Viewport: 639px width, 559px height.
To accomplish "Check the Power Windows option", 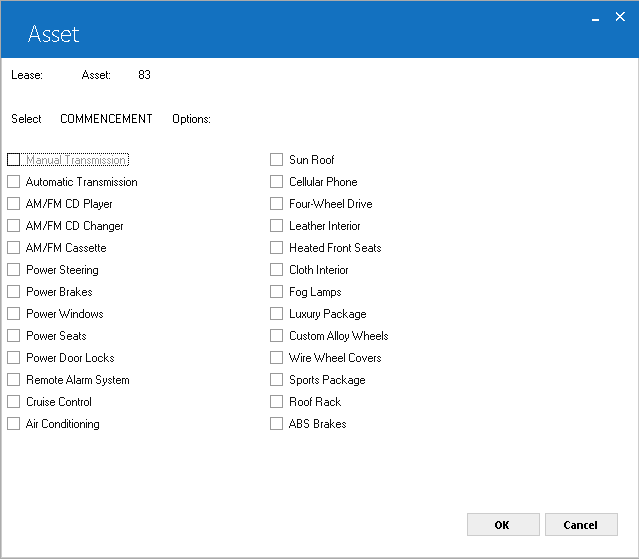I will (13, 314).
